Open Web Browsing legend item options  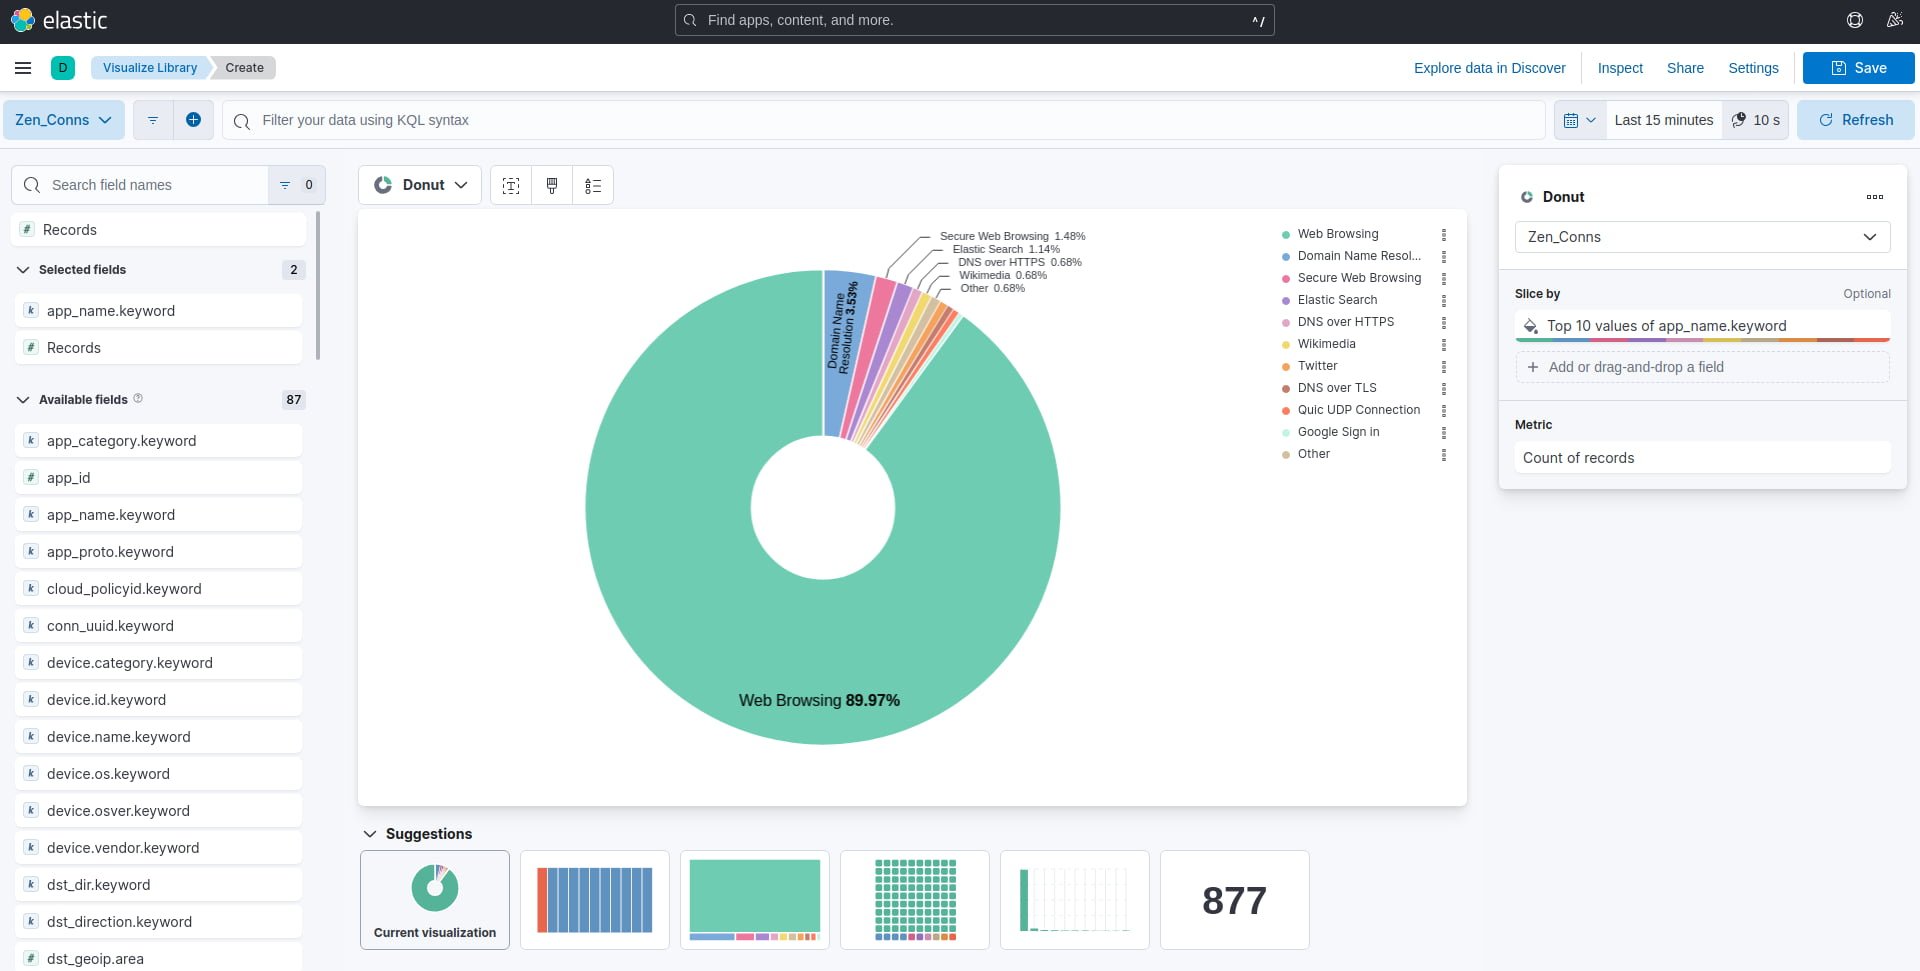(1443, 234)
